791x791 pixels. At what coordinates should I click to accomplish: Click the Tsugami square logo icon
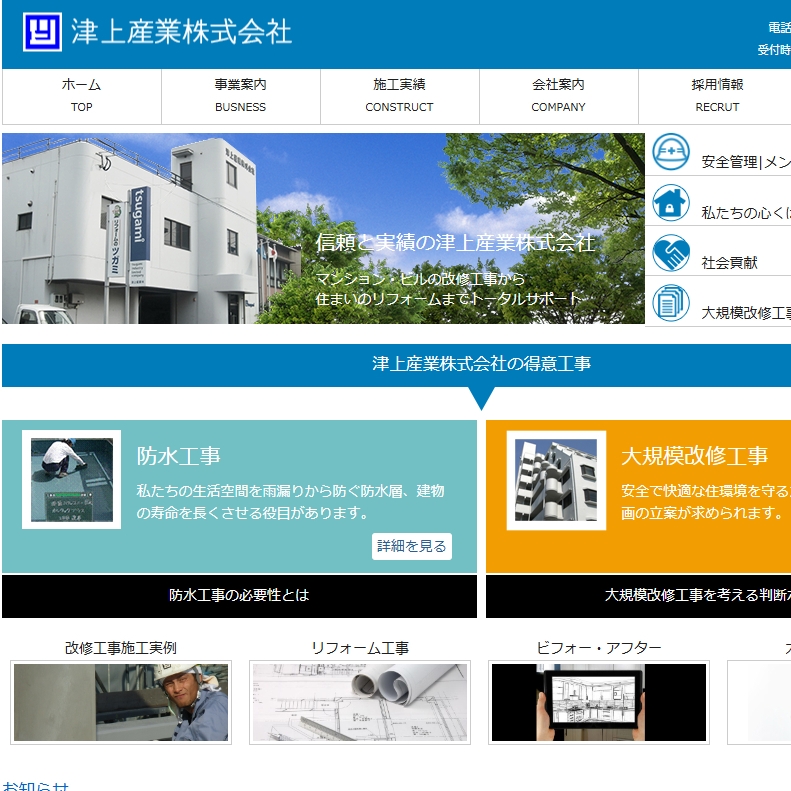tap(42, 32)
